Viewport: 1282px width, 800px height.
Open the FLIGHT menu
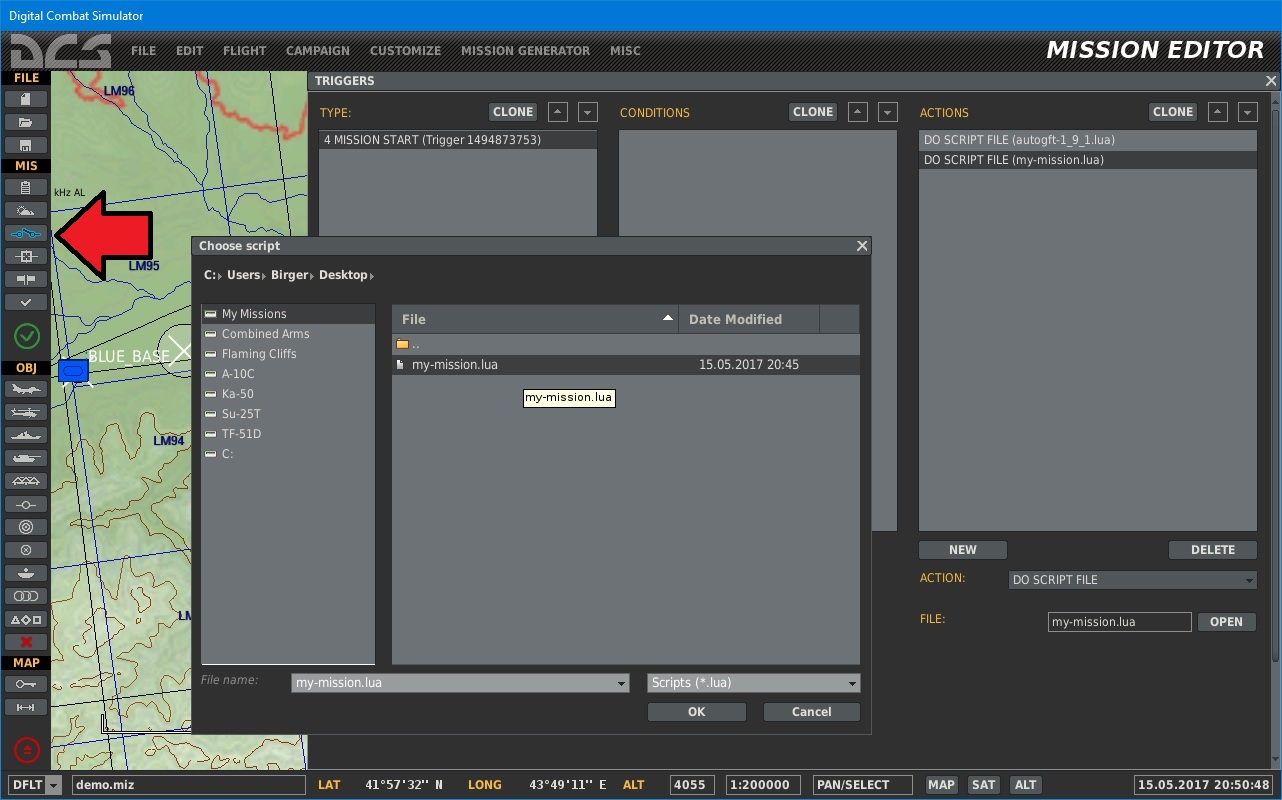click(244, 51)
